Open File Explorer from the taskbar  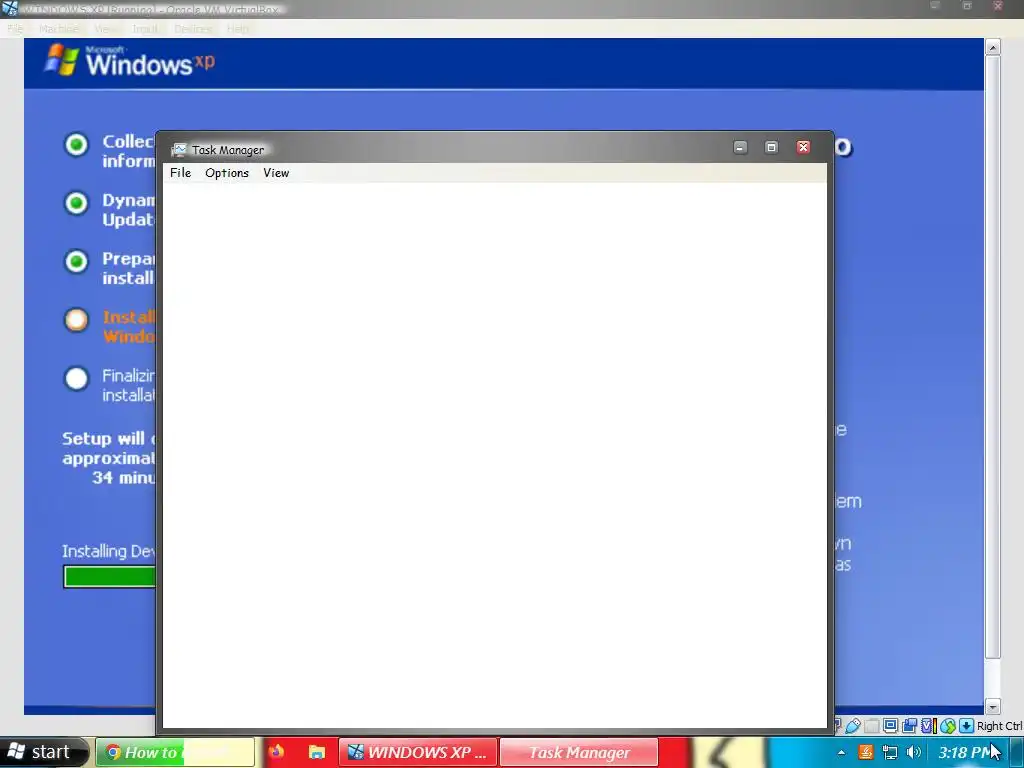click(317, 752)
